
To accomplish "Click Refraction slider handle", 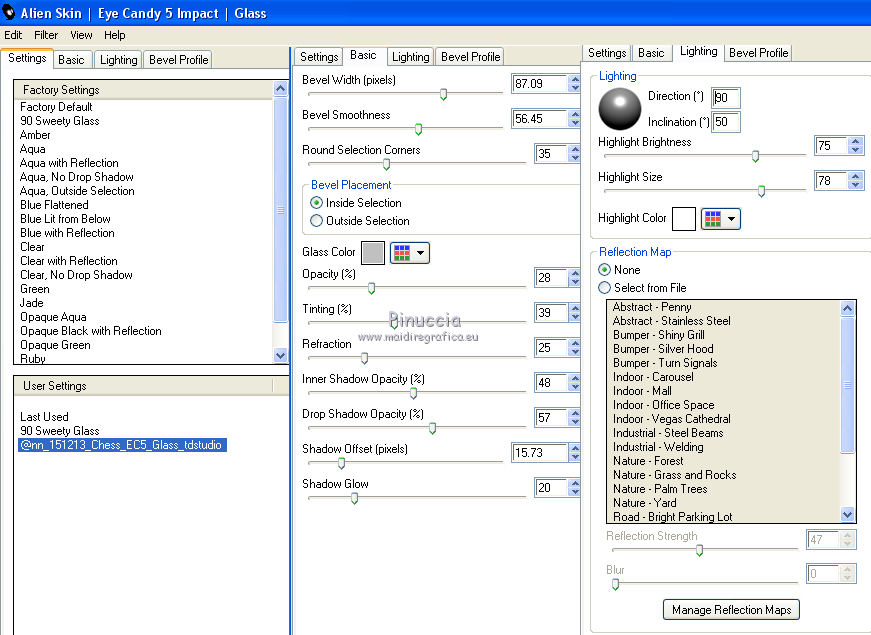I will pos(364,358).
